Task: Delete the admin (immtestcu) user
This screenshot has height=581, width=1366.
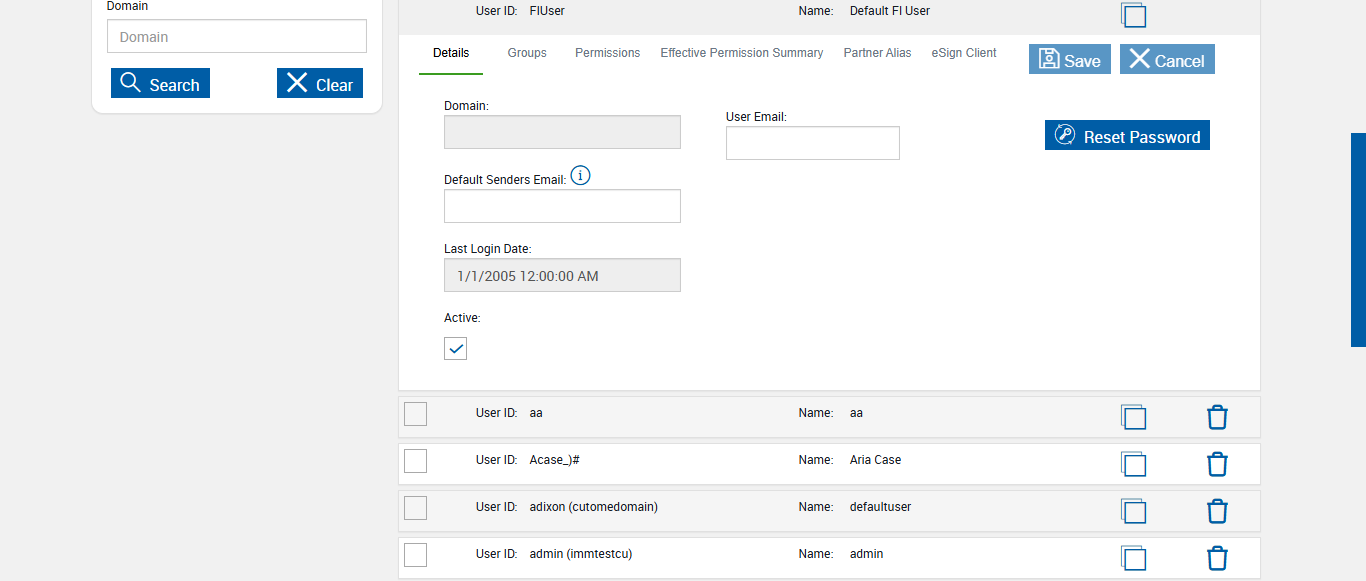Action: tap(1217, 558)
